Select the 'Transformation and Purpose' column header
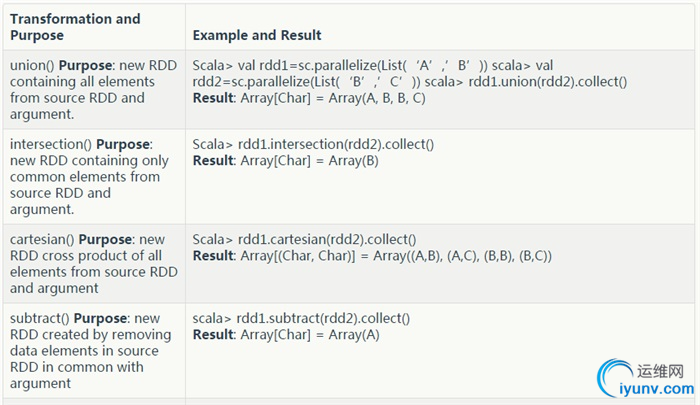The image size is (700, 405). click(75, 27)
